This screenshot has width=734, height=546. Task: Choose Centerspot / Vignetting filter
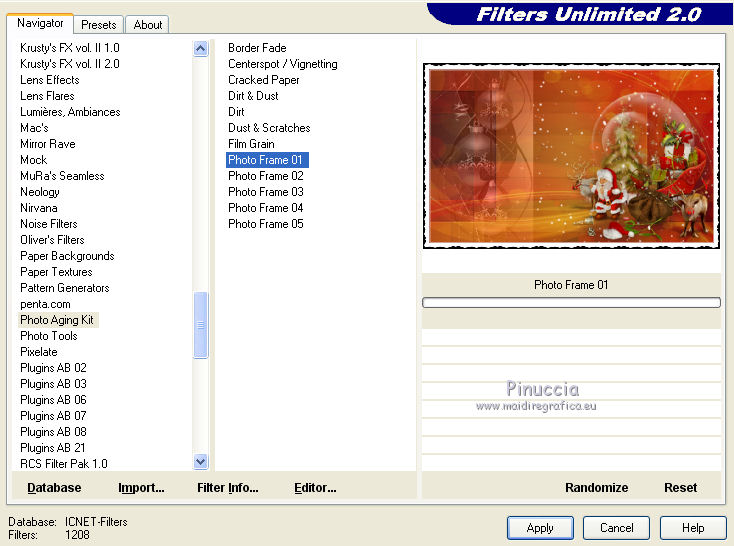click(x=283, y=64)
